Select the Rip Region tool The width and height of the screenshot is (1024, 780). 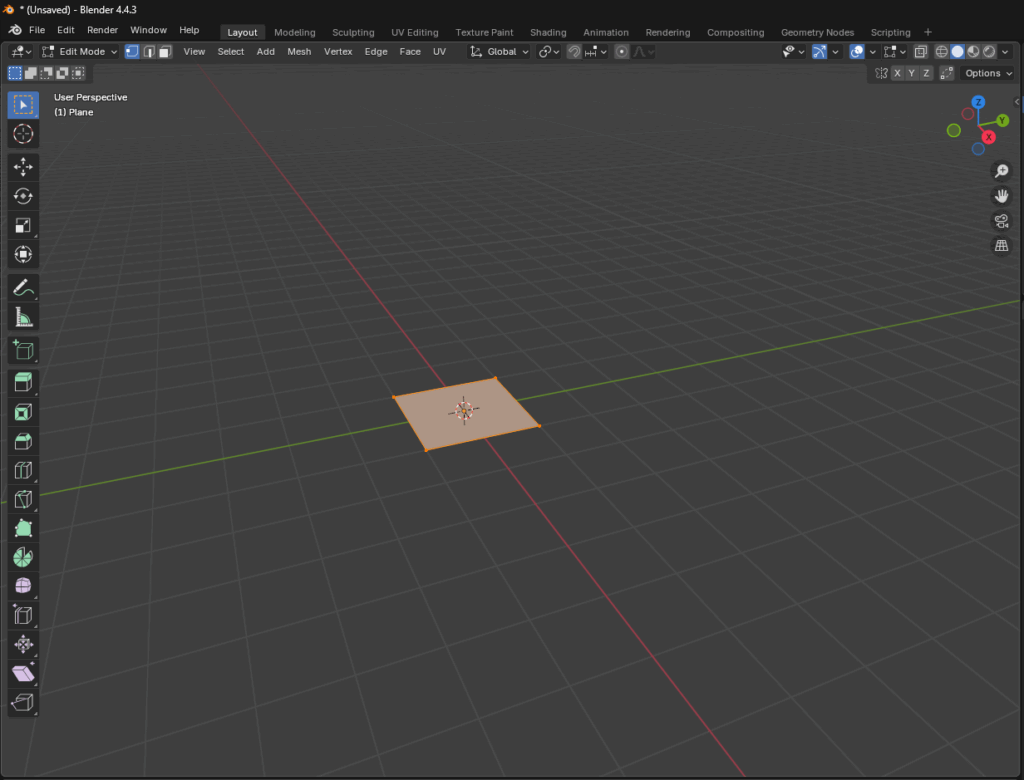tap(23, 702)
